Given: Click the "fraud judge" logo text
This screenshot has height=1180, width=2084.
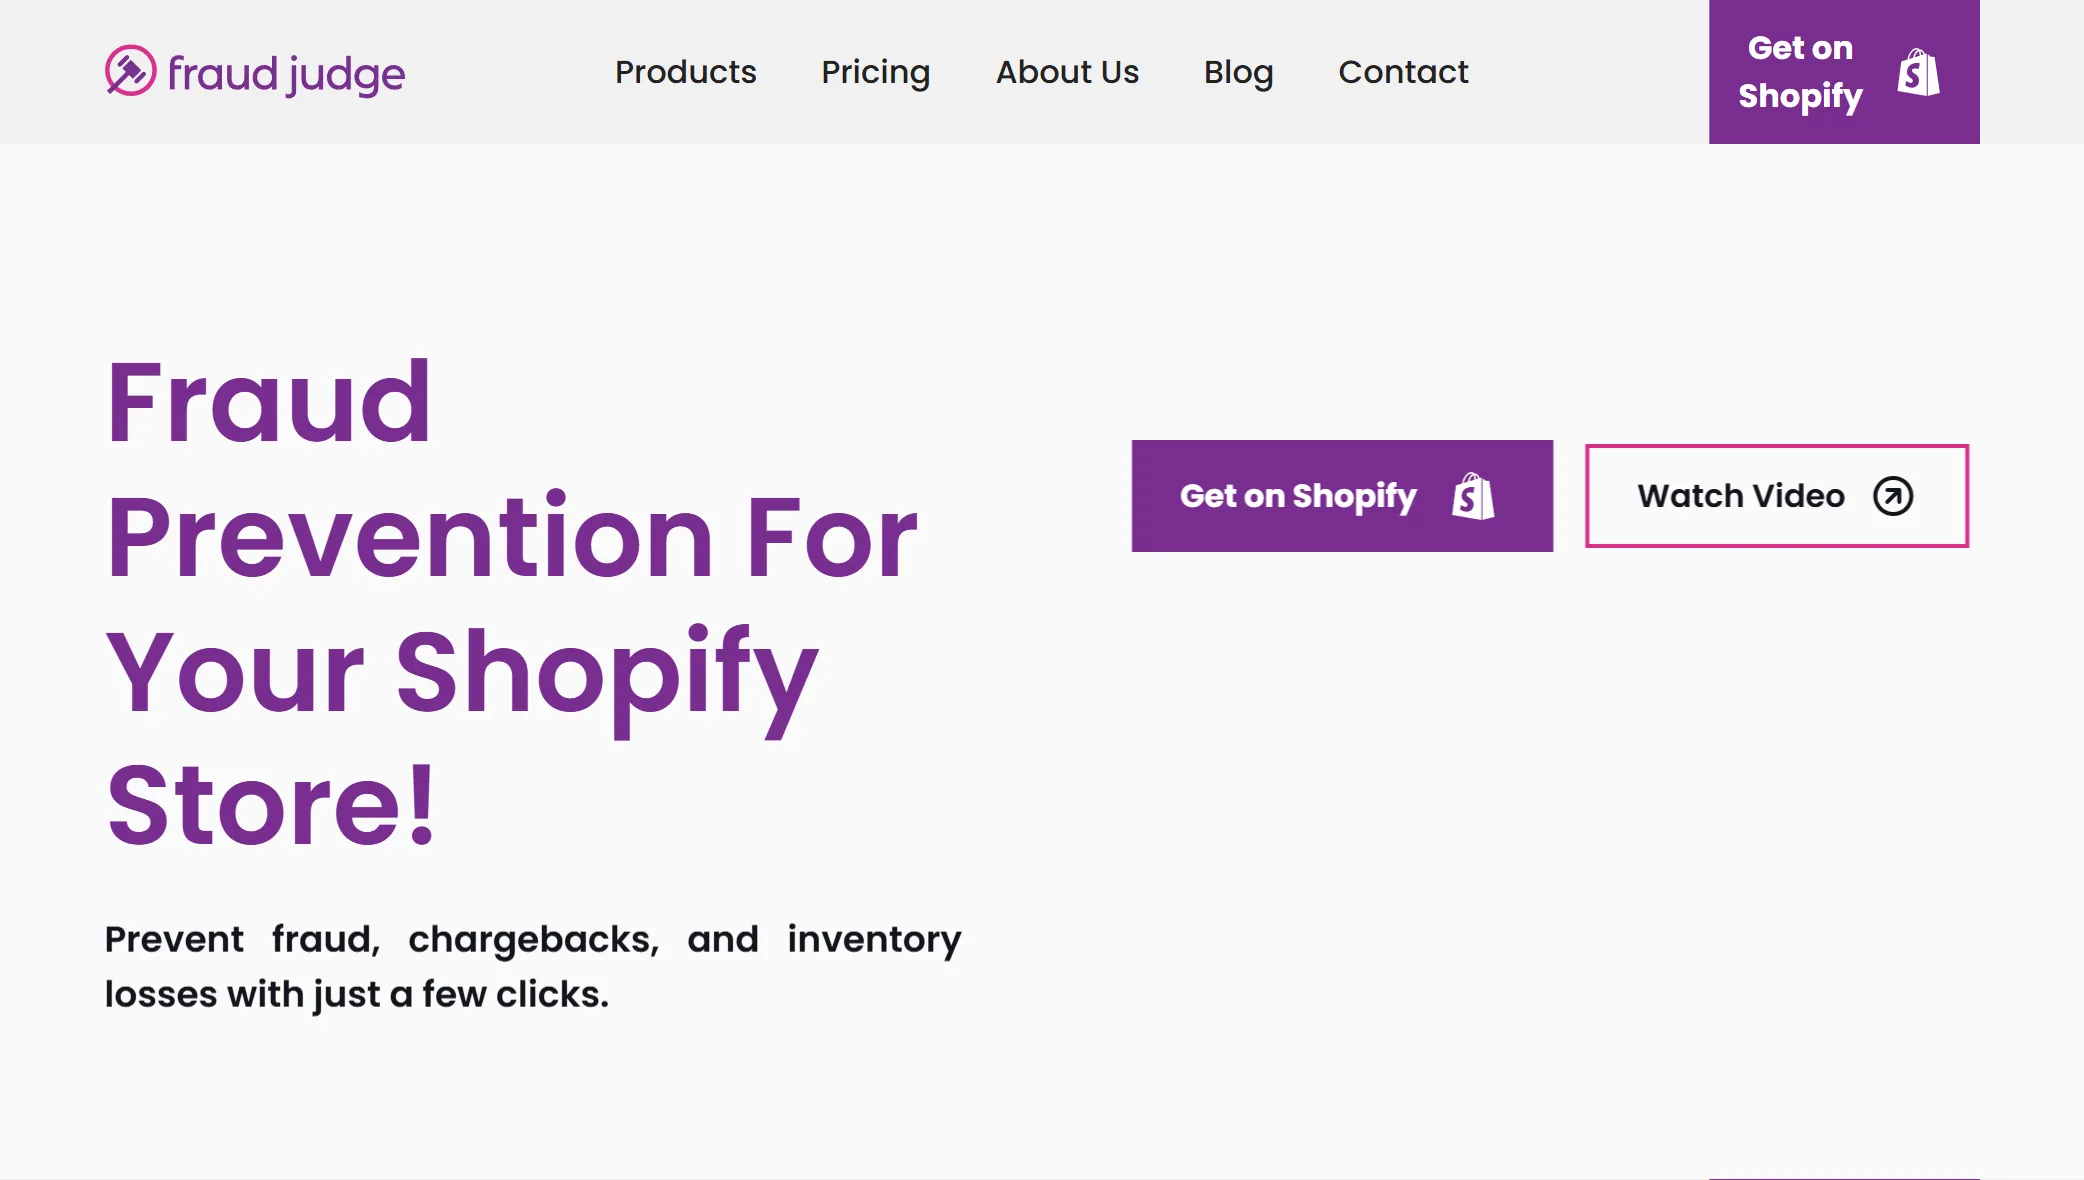Looking at the screenshot, I should (x=286, y=73).
